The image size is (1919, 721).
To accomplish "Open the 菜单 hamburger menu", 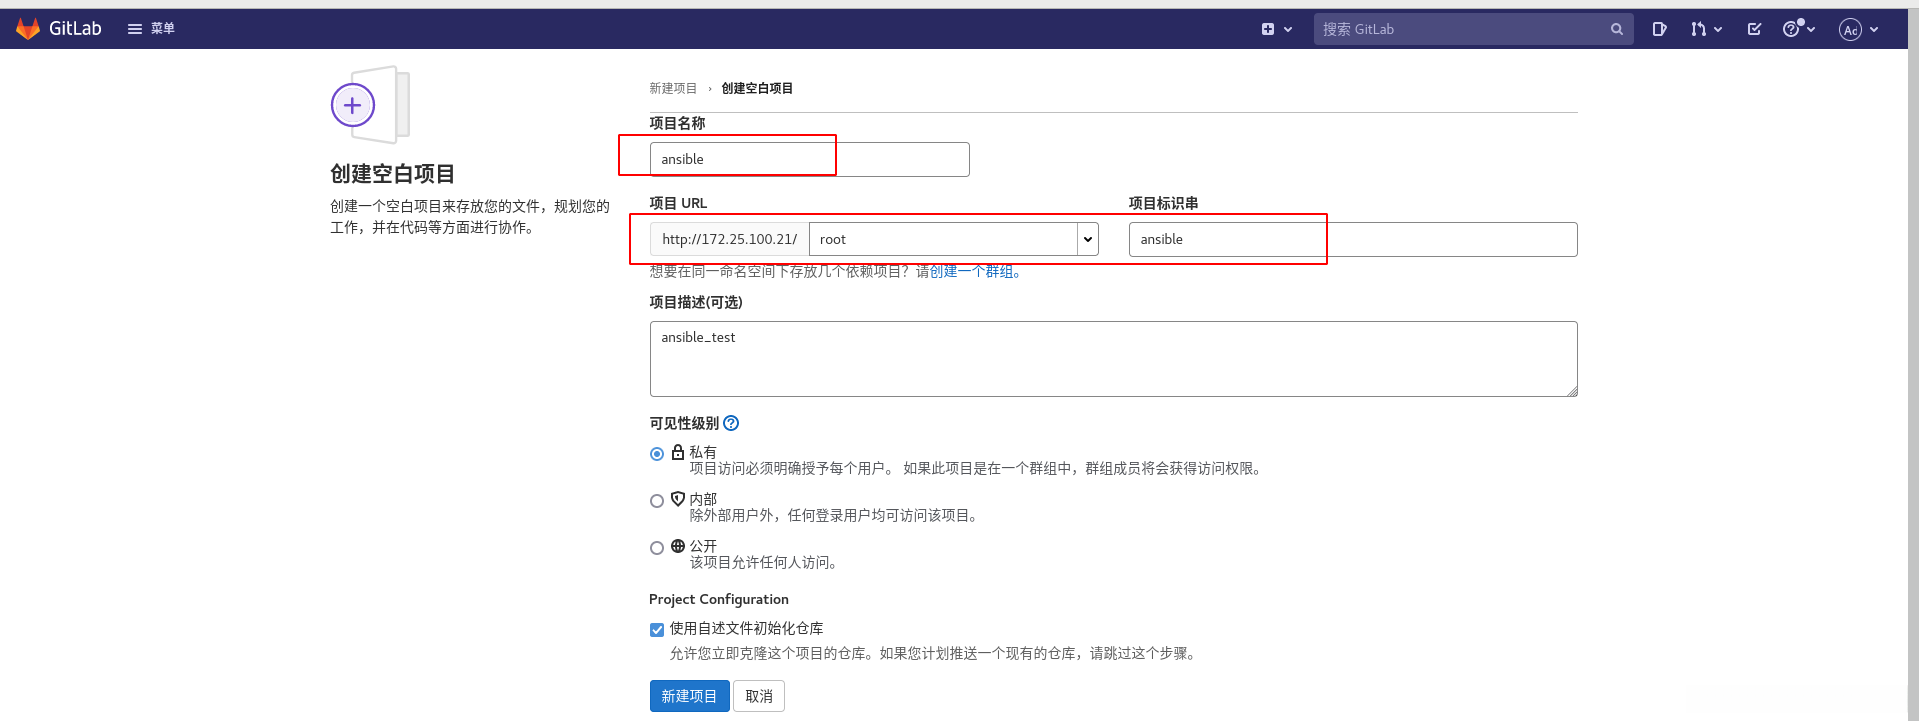I will click(151, 29).
